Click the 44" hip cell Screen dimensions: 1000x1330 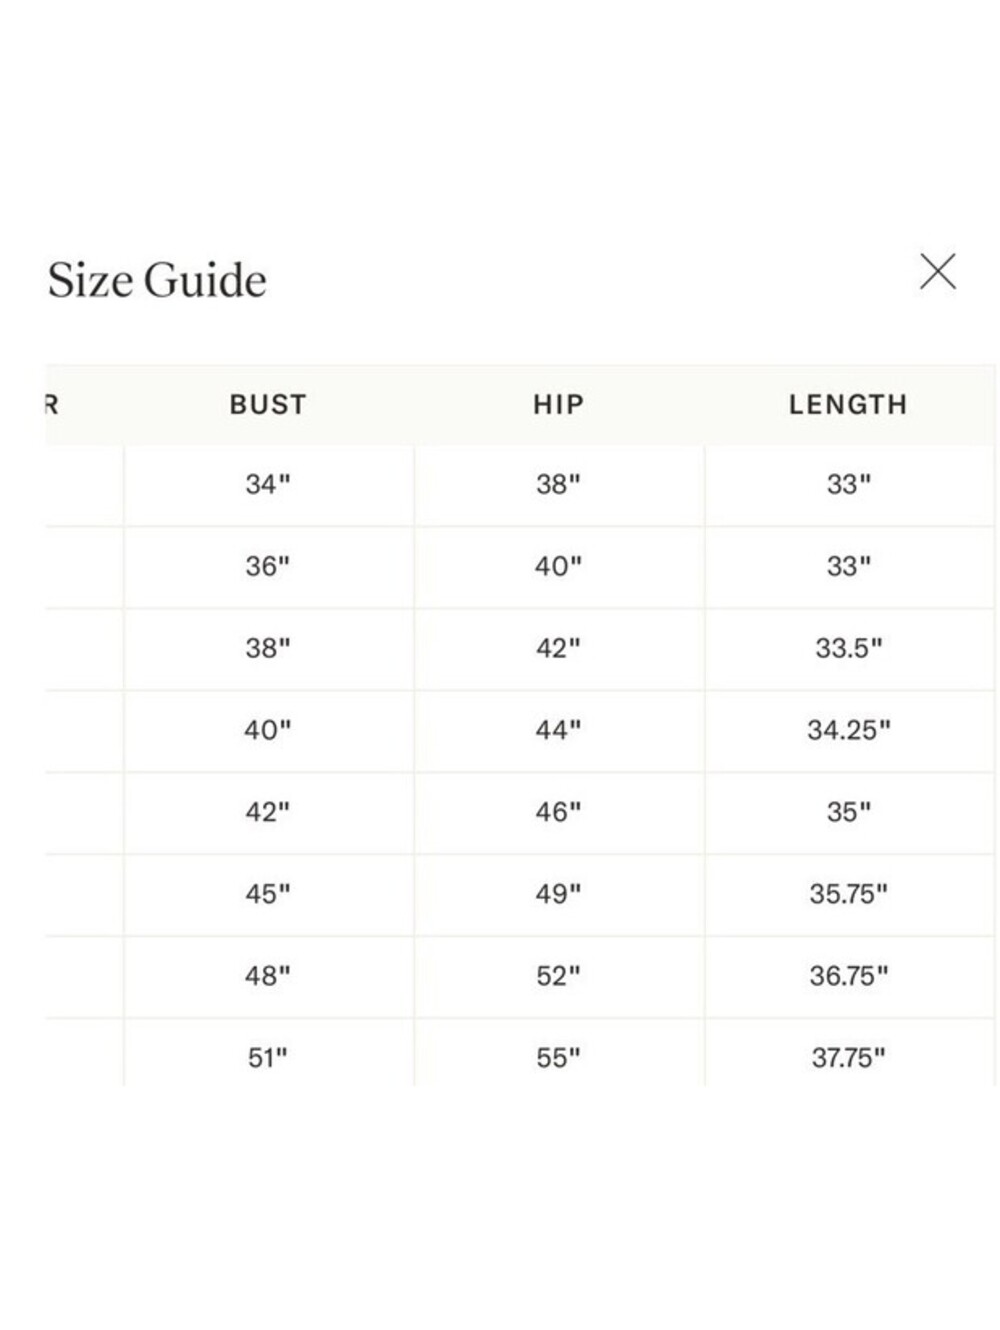[558, 730]
